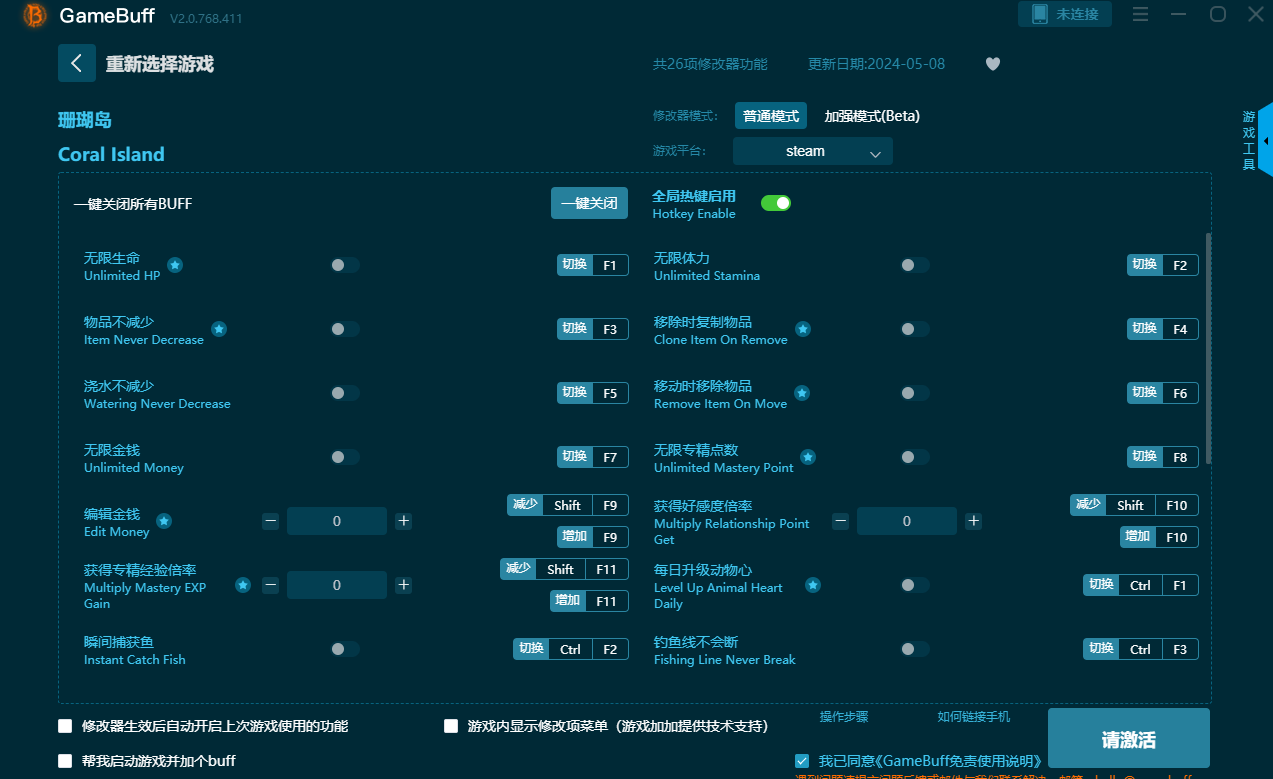Open the 如何链接手机 link

click(x=973, y=716)
